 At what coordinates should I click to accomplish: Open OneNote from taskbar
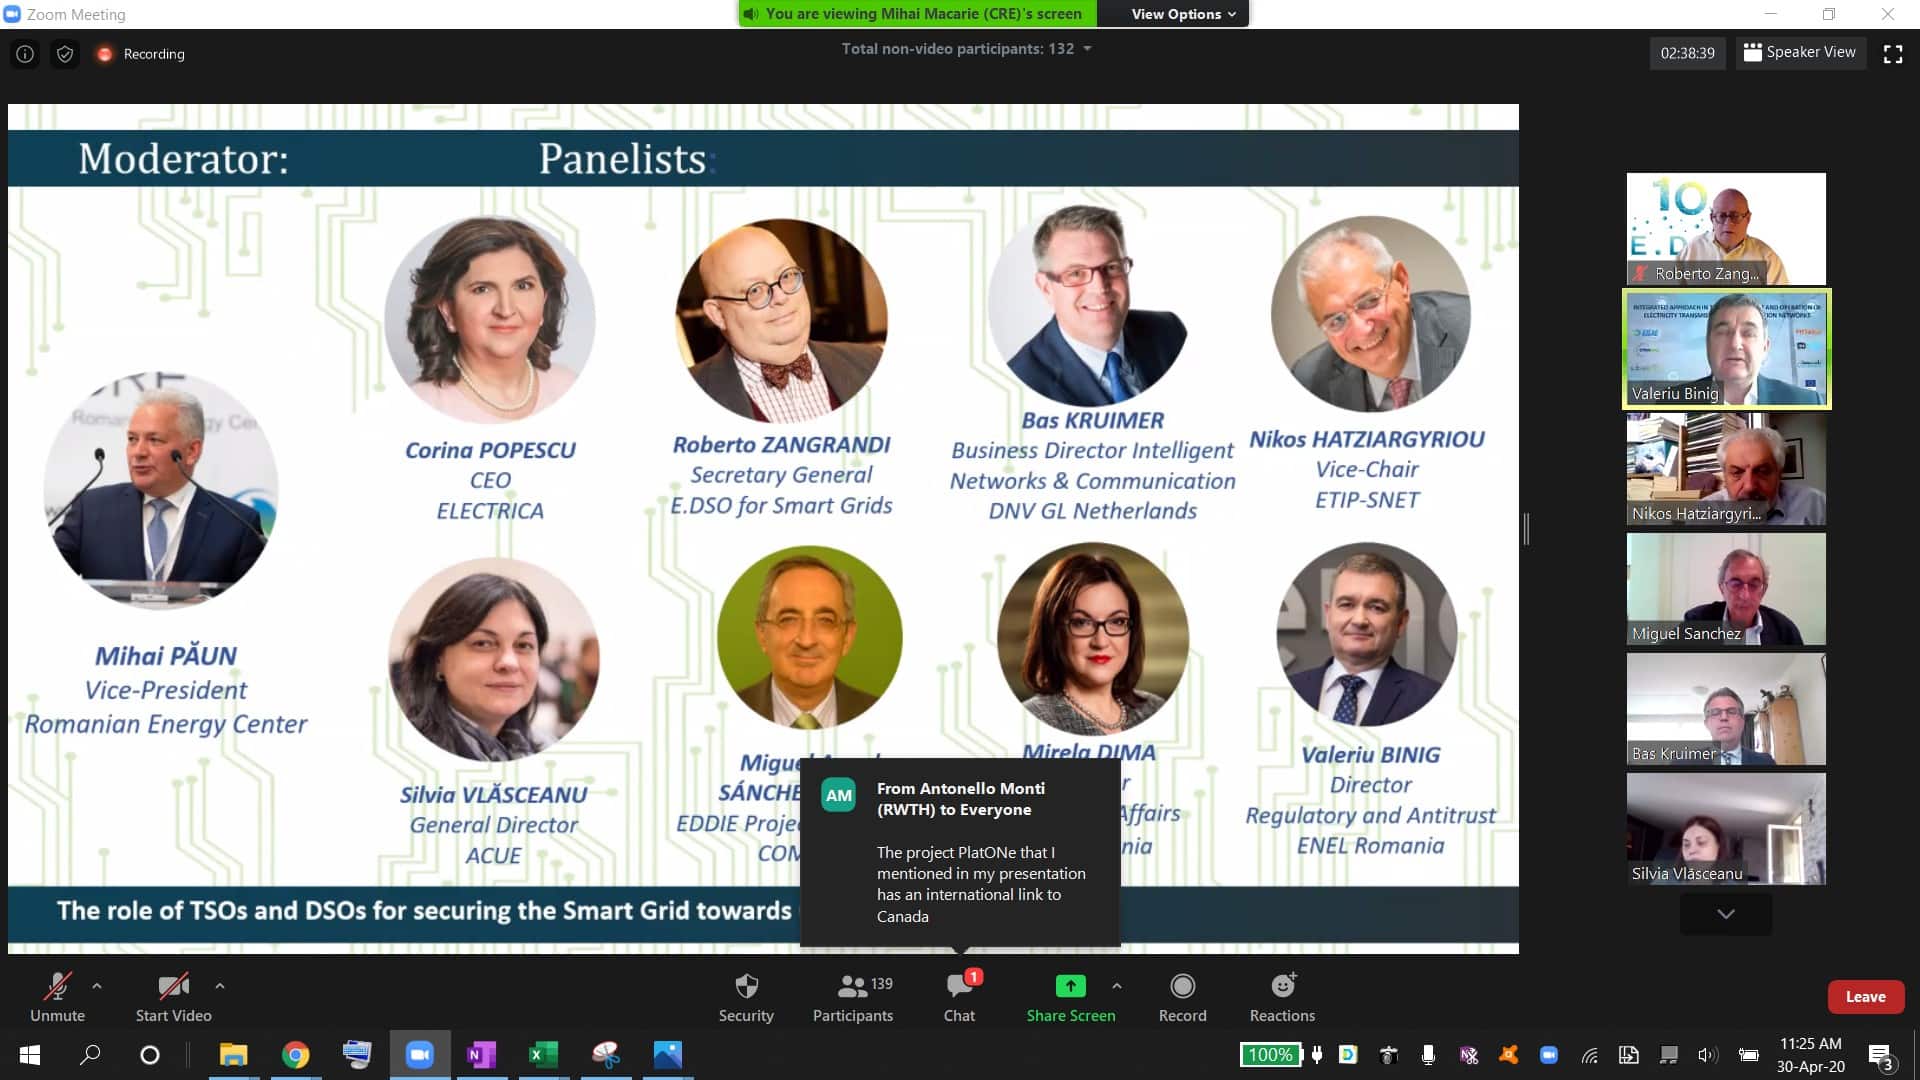click(481, 1055)
